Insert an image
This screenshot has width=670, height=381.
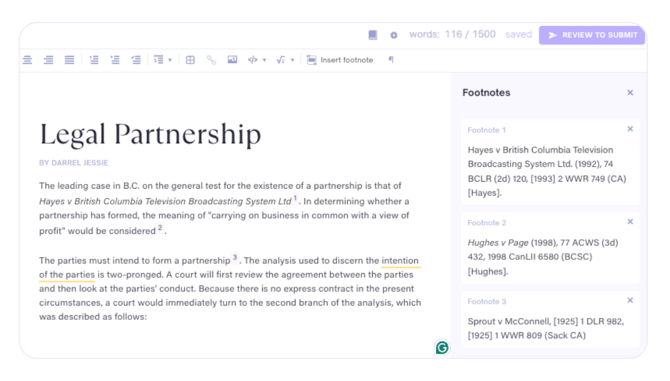[x=232, y=60]
